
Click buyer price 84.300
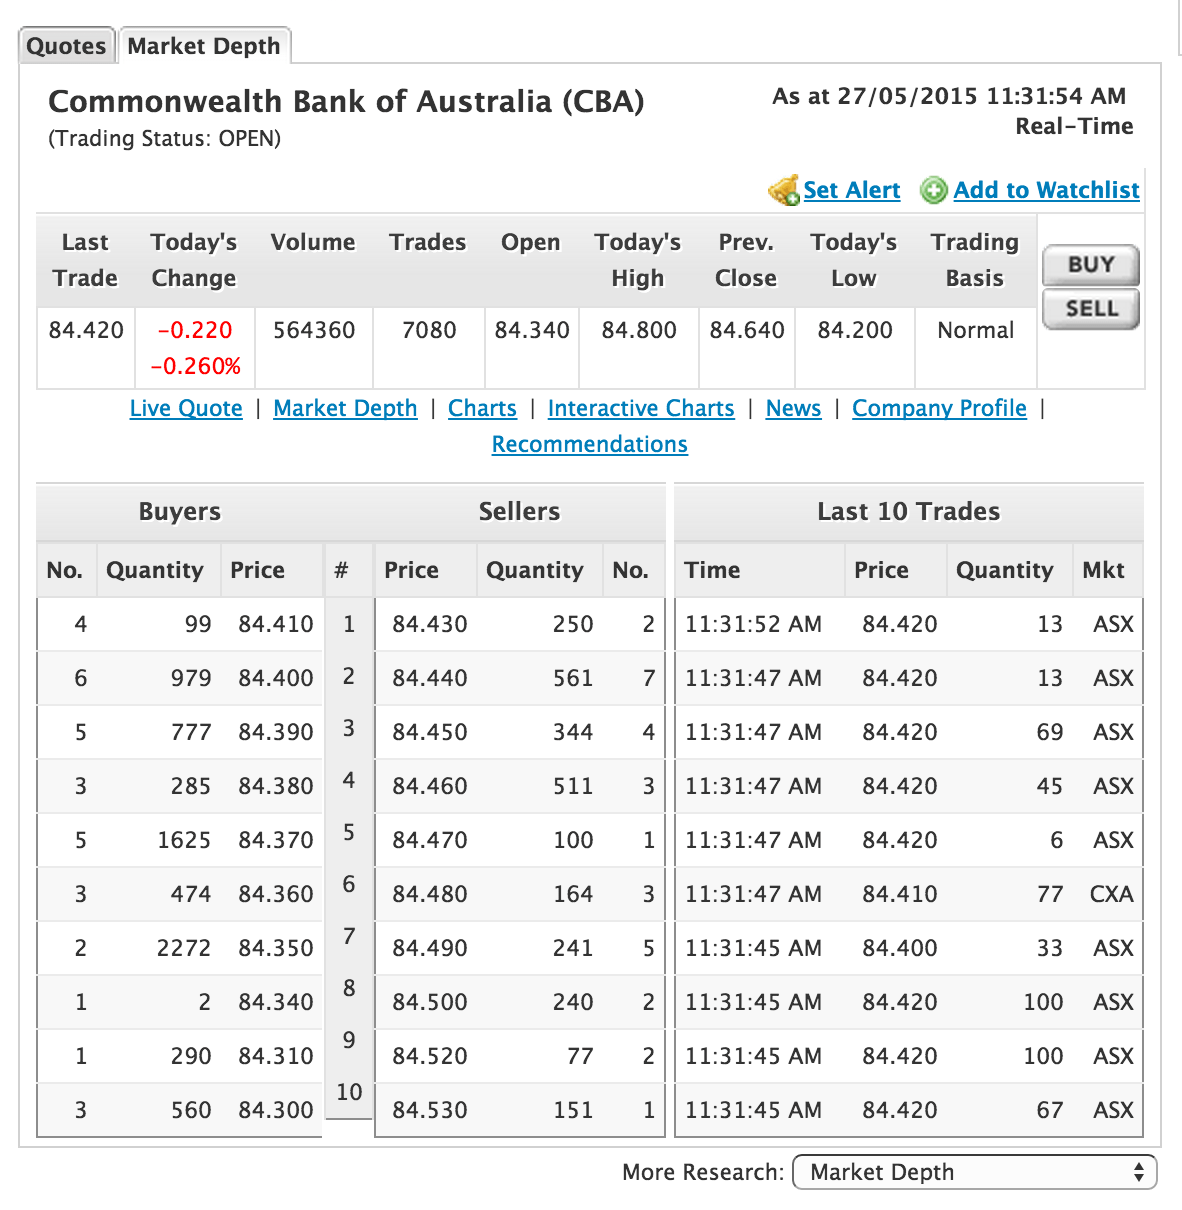tap(276, 1110)
